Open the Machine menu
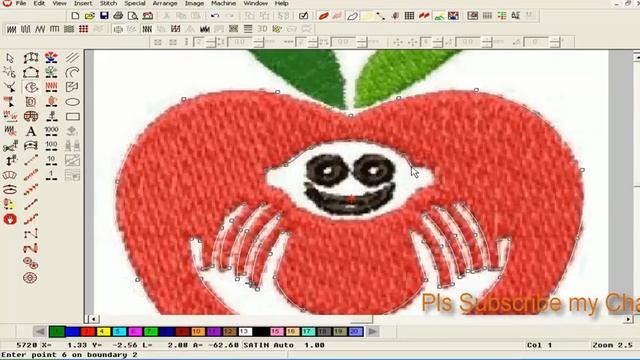Image resolution: width=640 pixels, height=360 pixels. 223,3
